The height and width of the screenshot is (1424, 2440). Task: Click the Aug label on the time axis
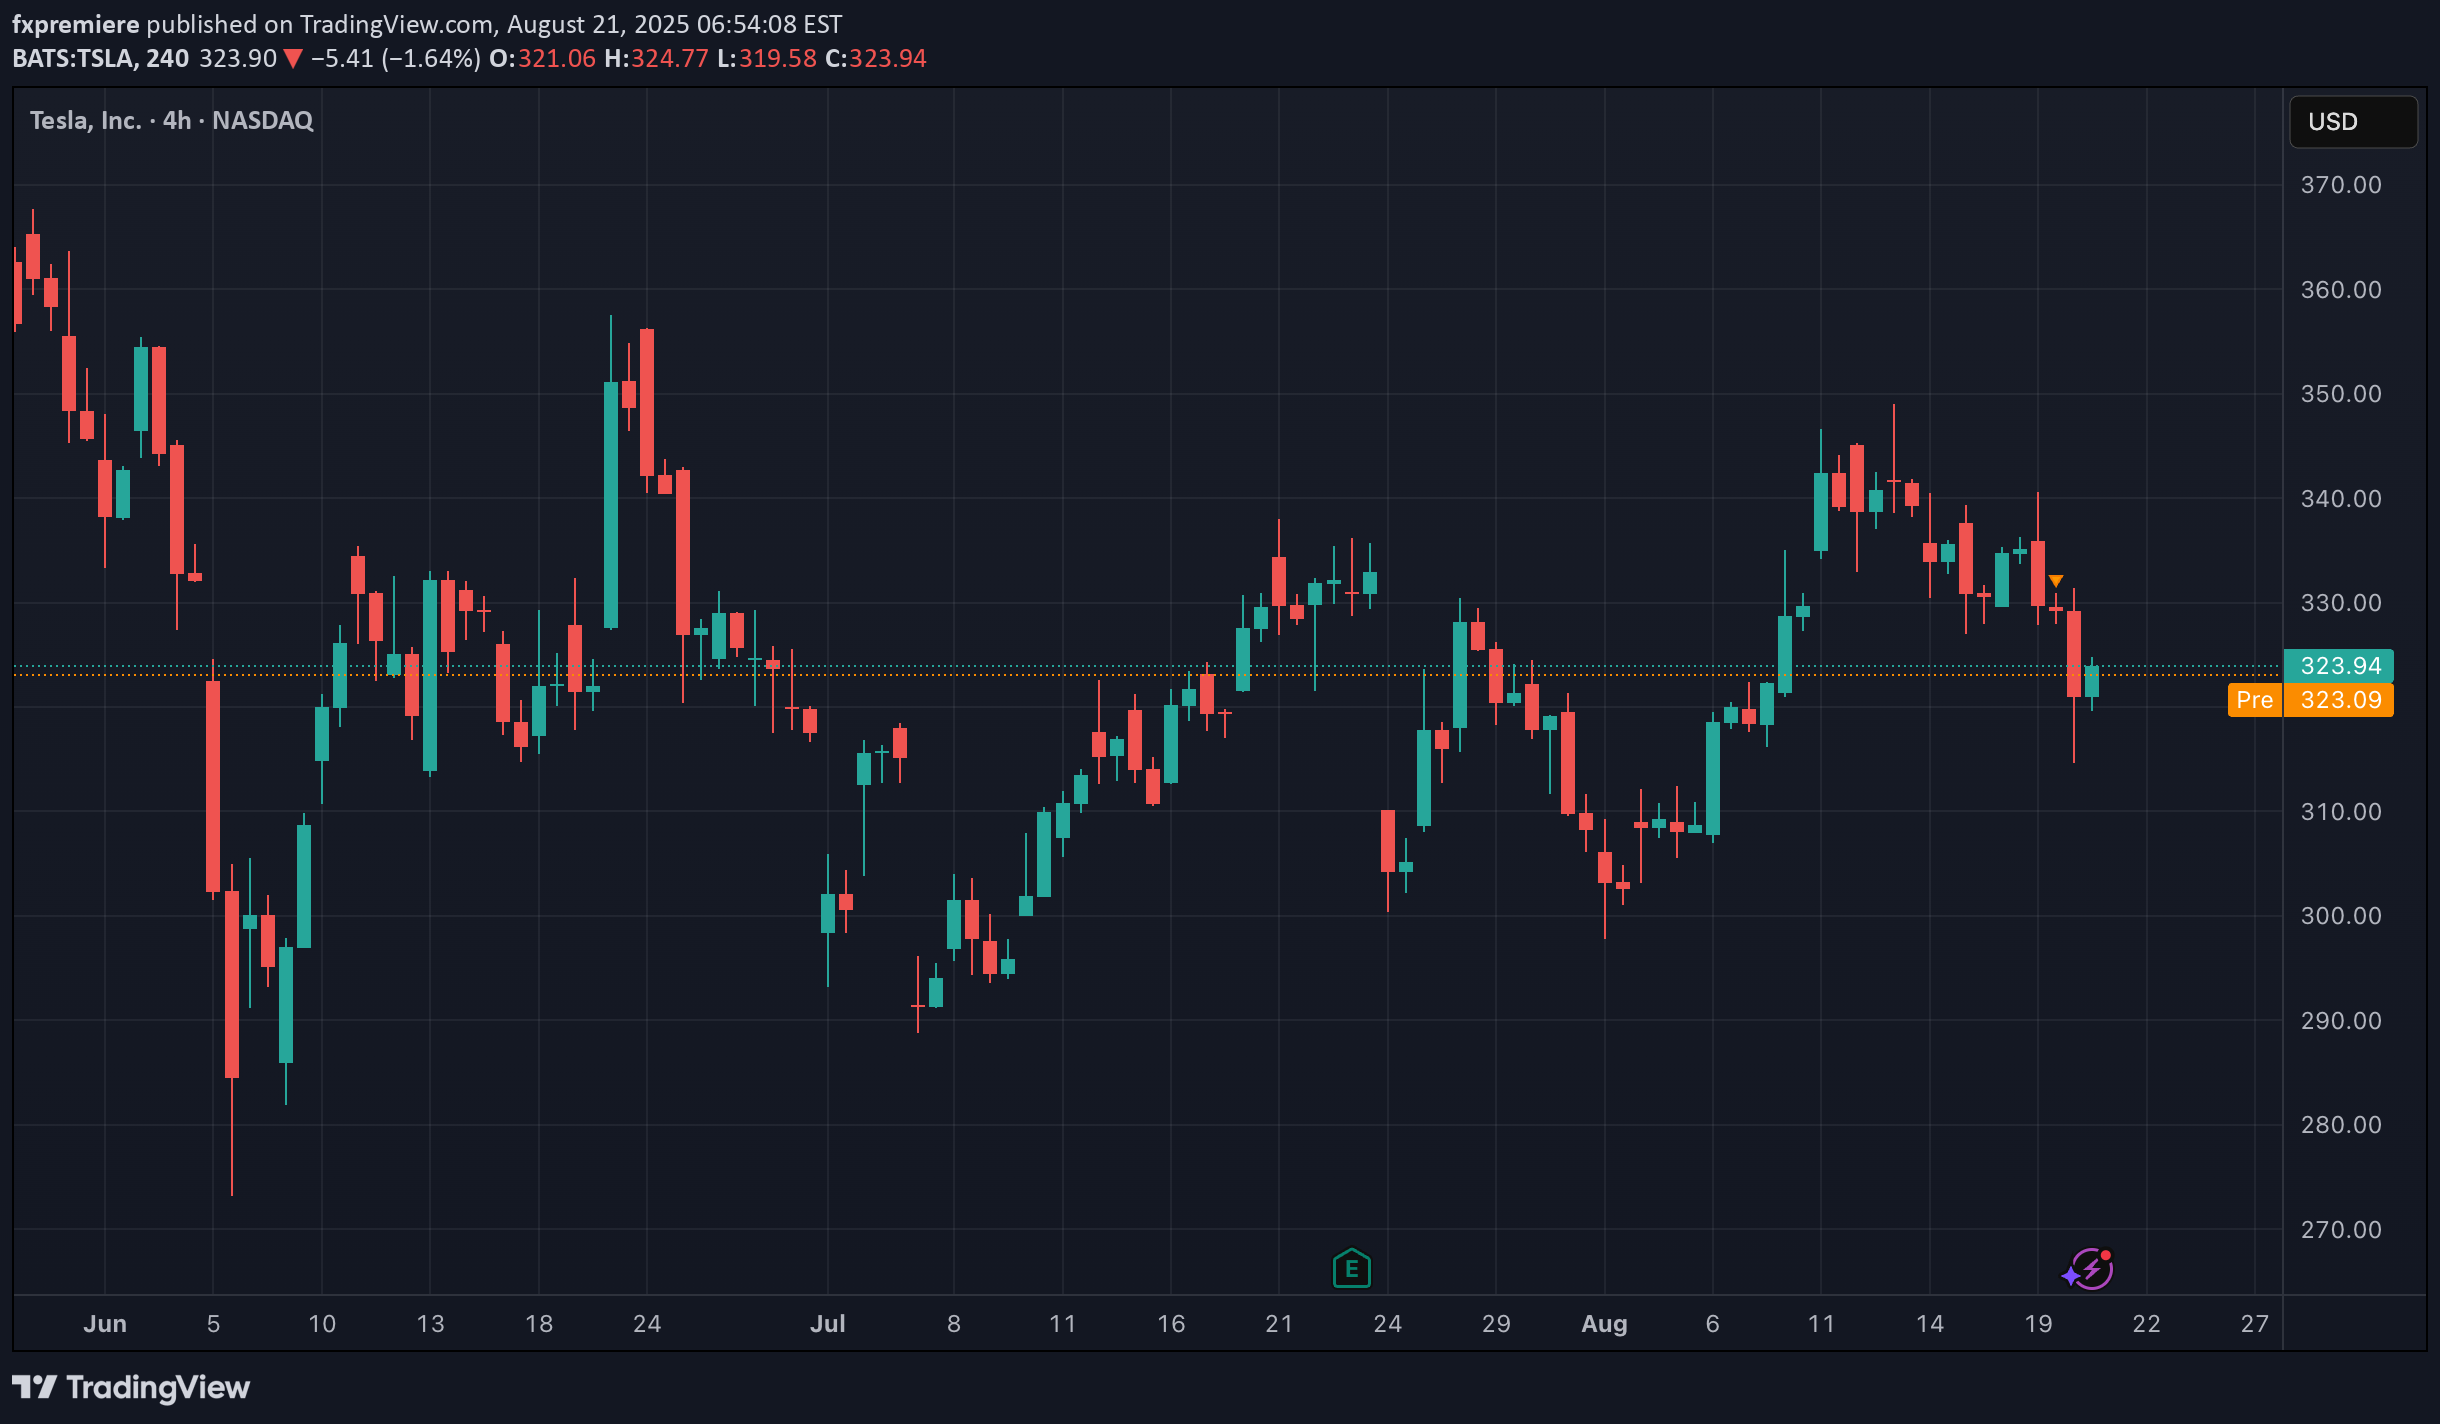pos(1604,1324)
